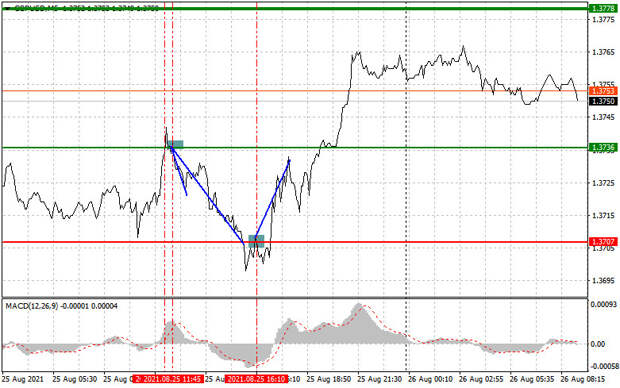Click the 26 Aug 08:15 time label

[x=582, y=379]
